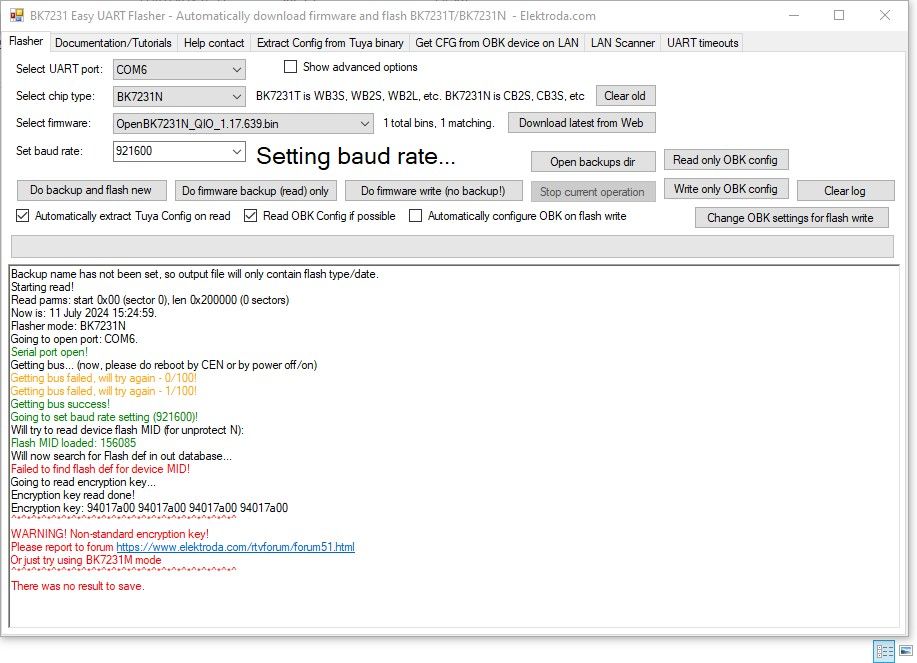Click Write only OBK config
The height and width of the screenshot is (663, 917).
tap(726, 189)
